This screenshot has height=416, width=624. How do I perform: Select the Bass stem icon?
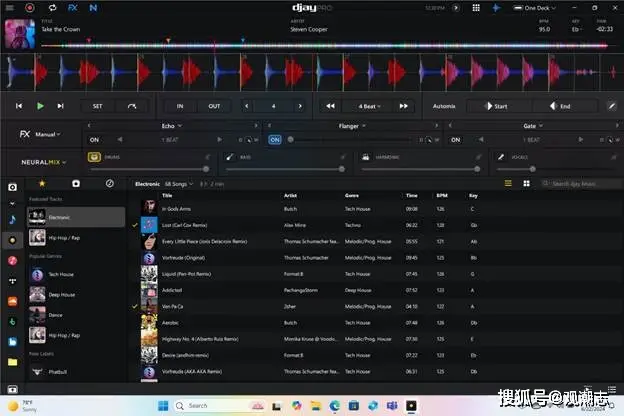click(230, 157)
